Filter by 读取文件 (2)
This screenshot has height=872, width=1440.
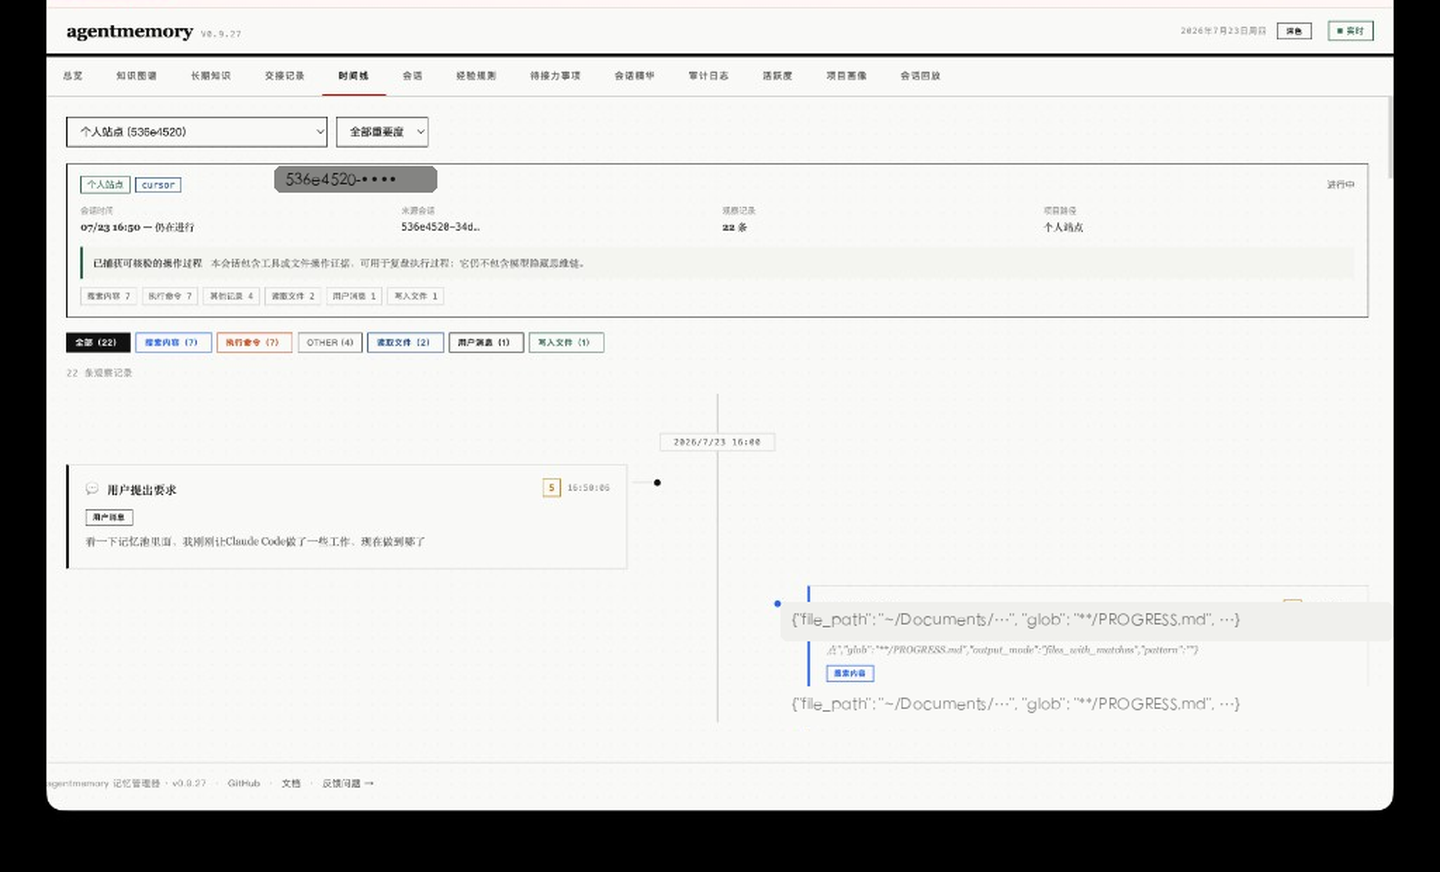(405, 342)
